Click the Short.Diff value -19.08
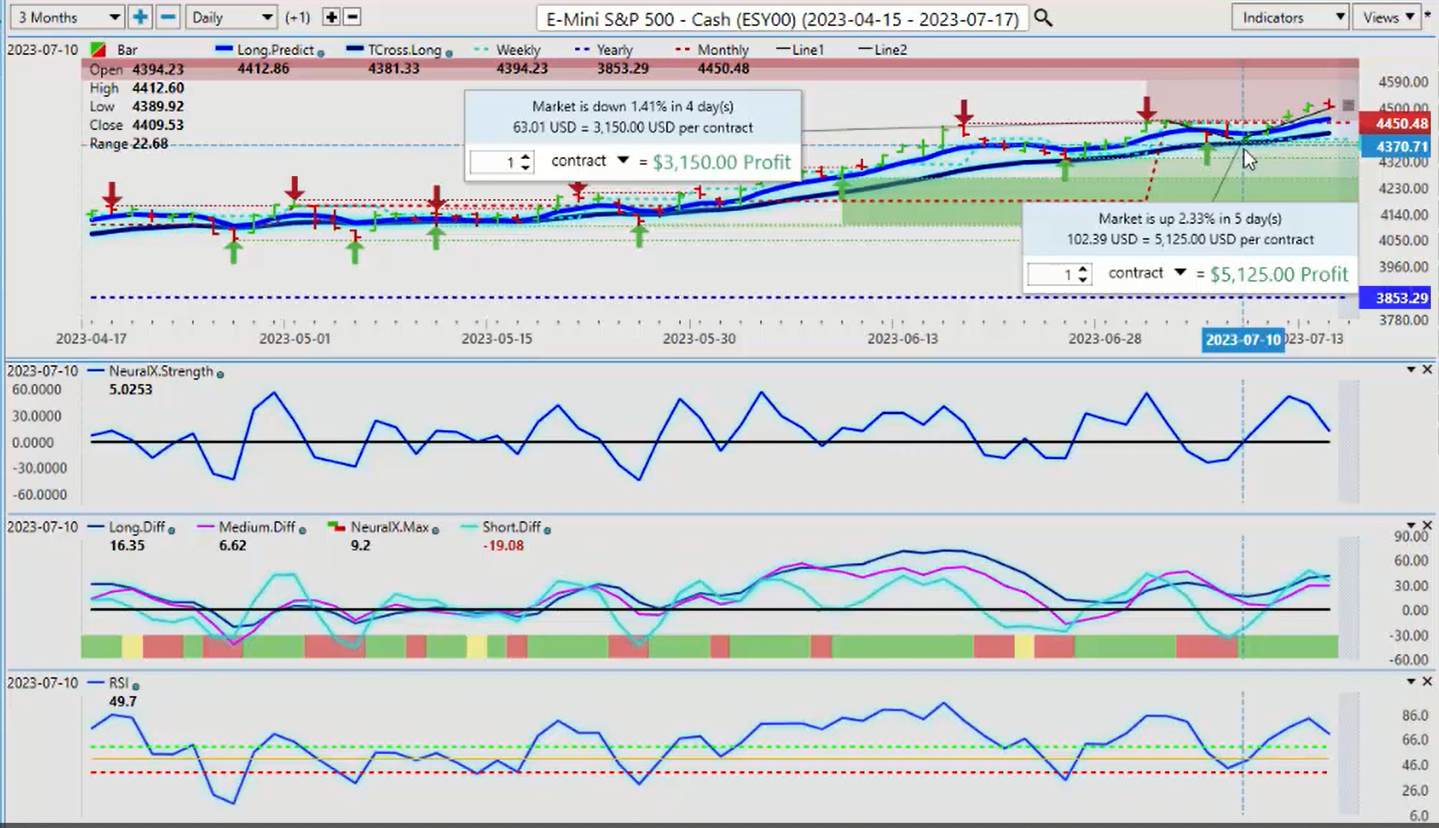The width and height of the screenshot is (1439, 828). (503, 545)
